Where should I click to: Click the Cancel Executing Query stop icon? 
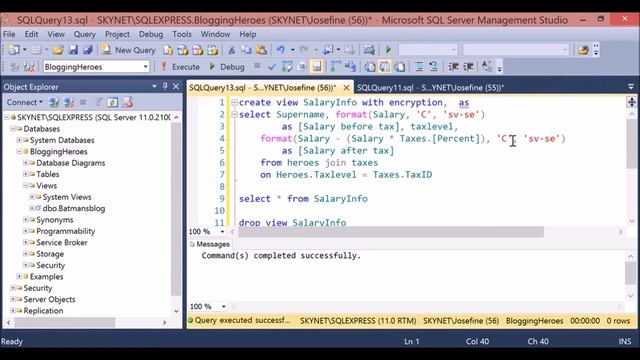[x=257, y=66]
